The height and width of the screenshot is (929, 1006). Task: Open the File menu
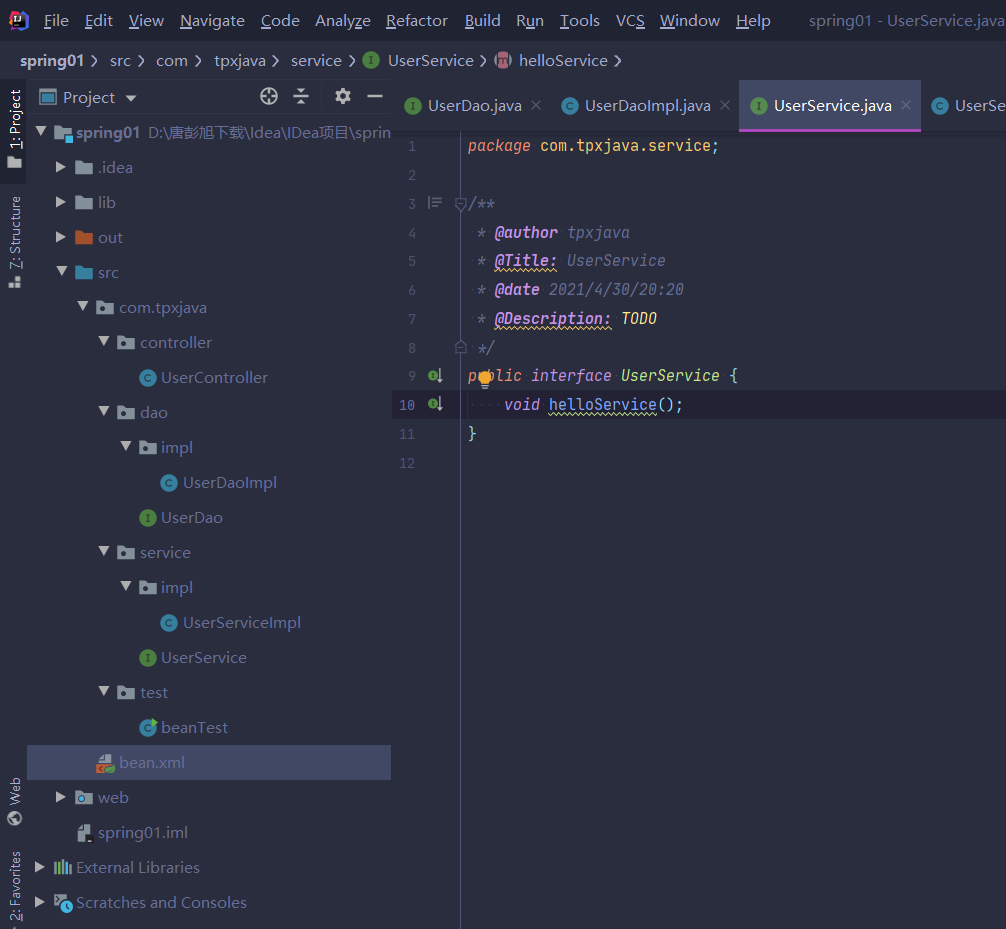[56, 21]
